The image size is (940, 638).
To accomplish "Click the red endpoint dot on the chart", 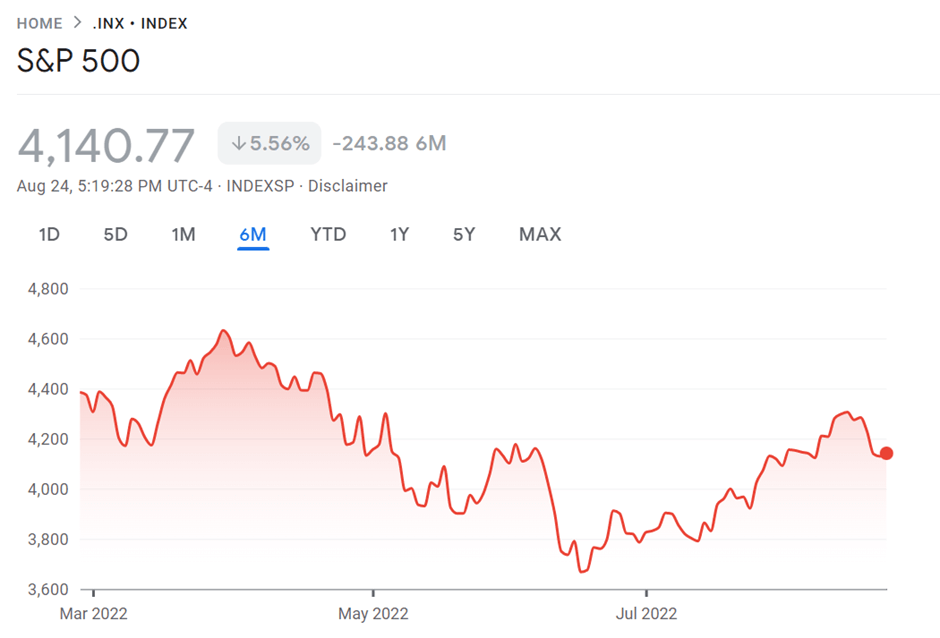I will pyautogui.click(x=886, y=452).
